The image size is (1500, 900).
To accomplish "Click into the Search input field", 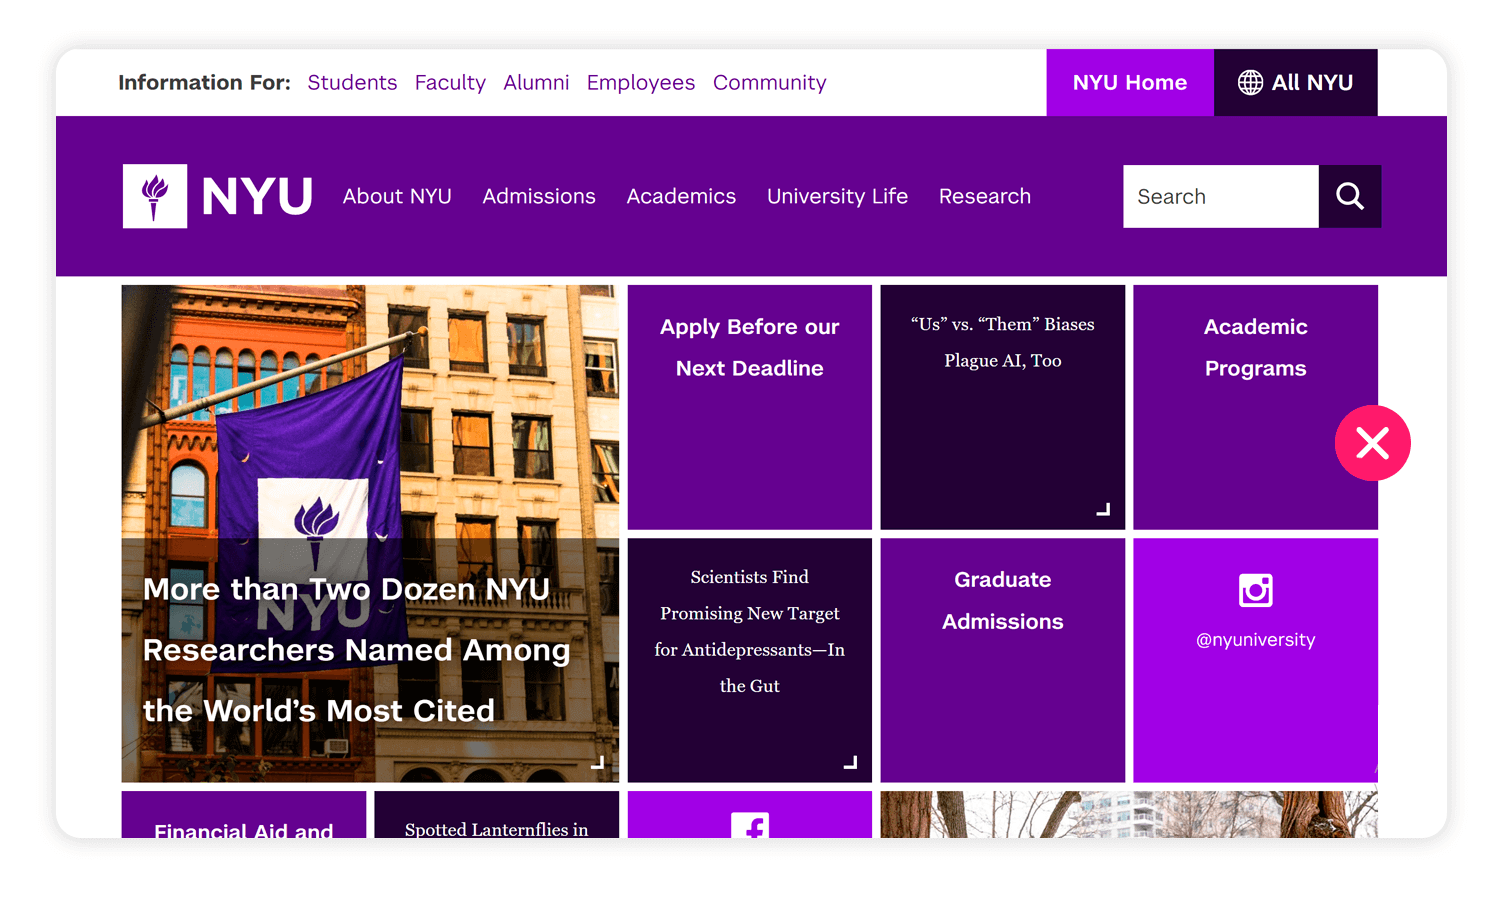I will tap(1221, 196).
